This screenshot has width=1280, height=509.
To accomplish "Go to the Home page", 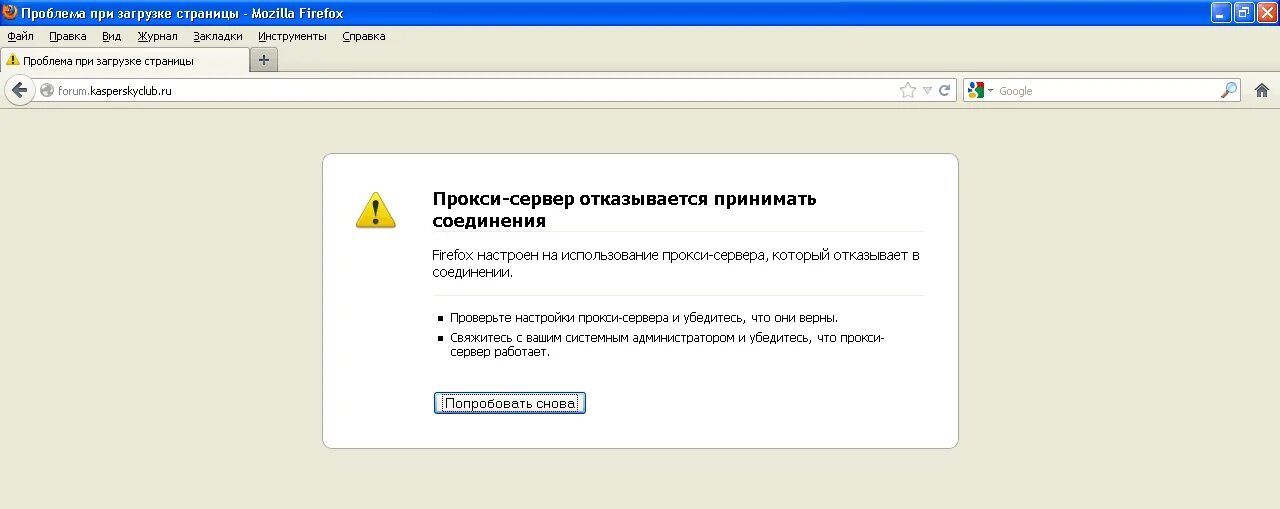I will click(1262, 90).
